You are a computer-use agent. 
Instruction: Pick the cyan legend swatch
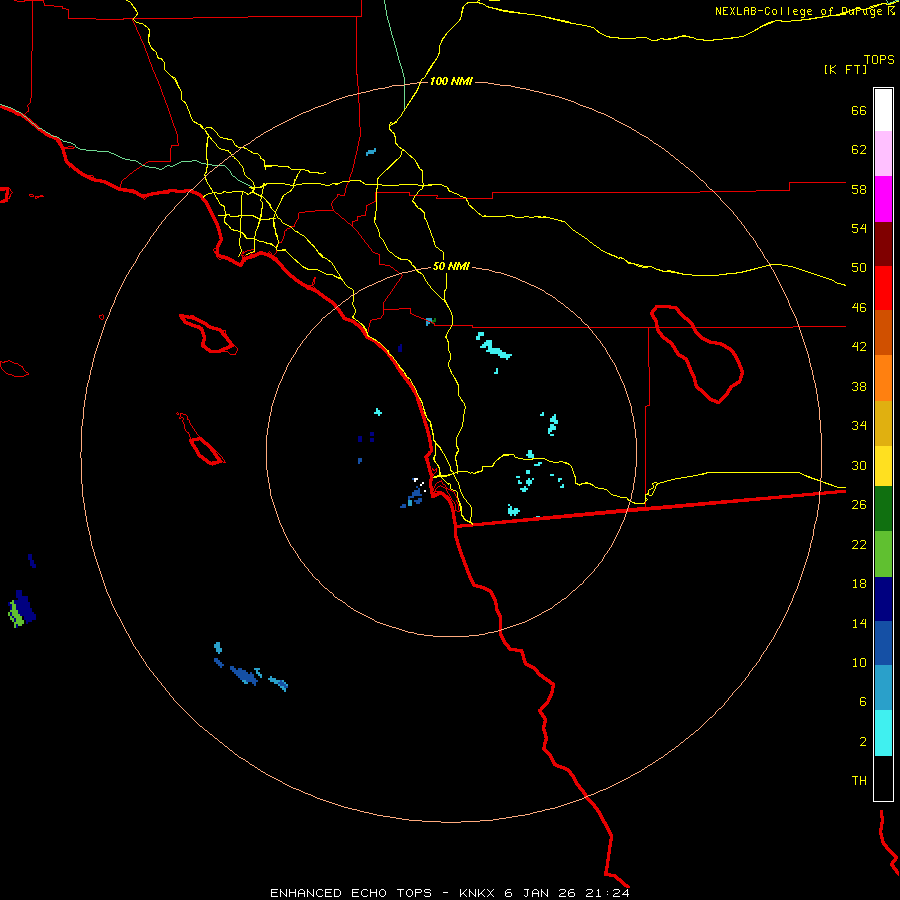pos(883,733)
